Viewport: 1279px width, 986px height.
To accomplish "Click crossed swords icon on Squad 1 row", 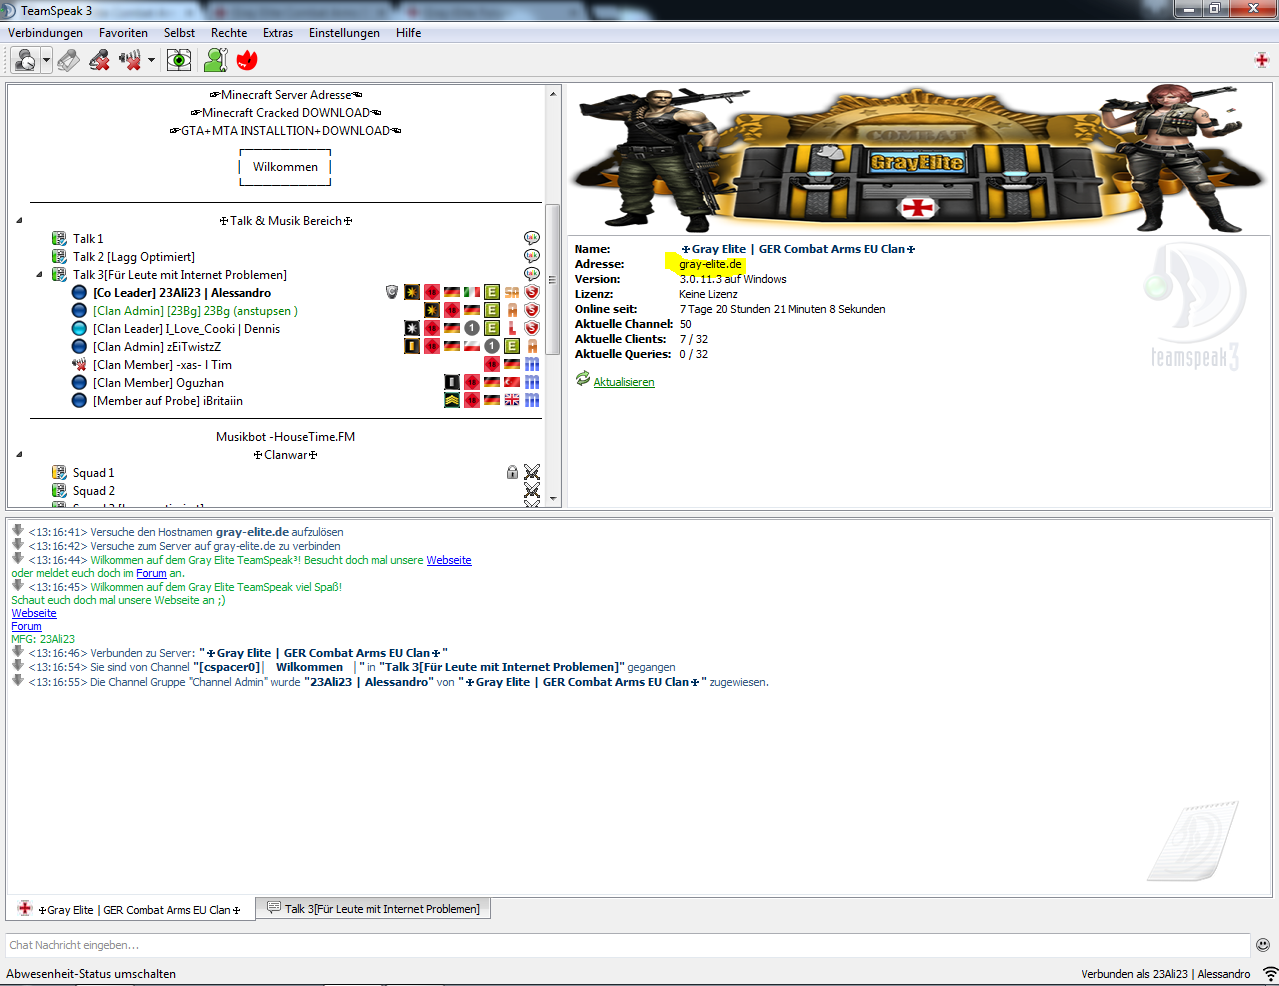I will (532, 472).
